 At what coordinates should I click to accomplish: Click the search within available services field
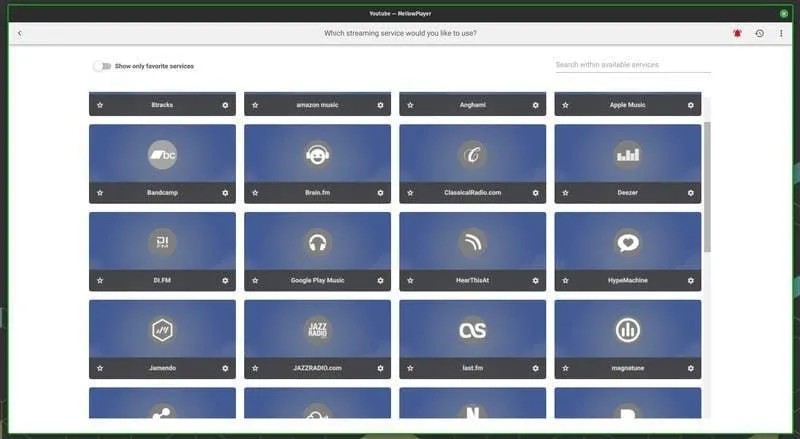632,65
